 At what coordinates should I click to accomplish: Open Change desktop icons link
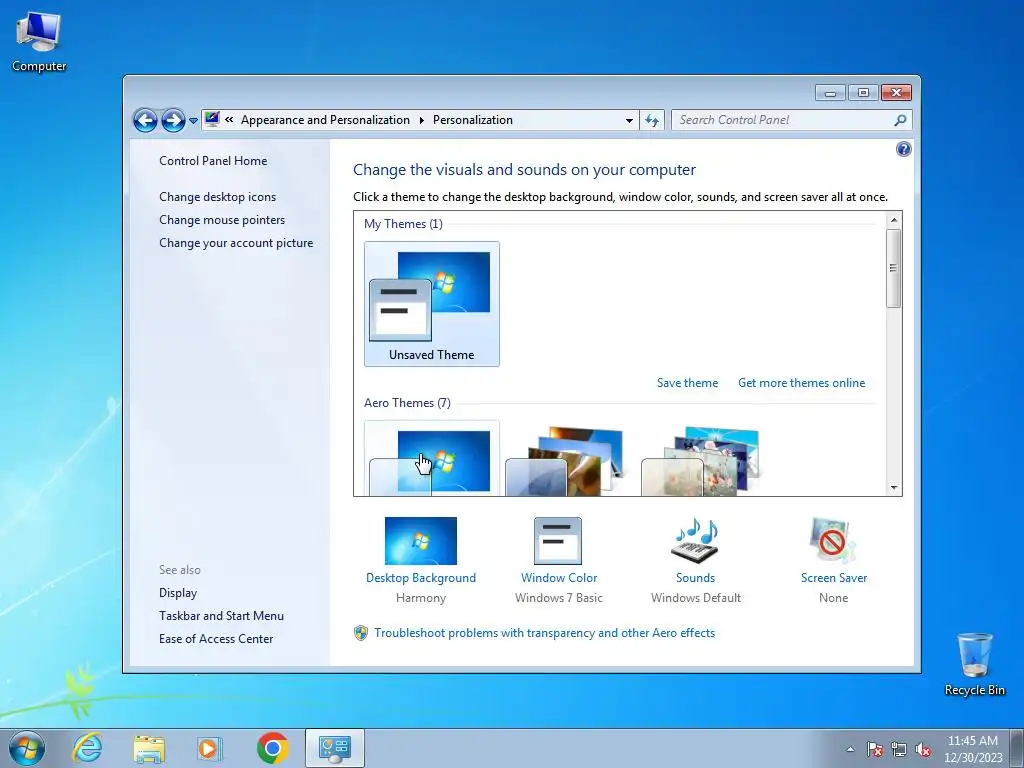tap(217, 197)
